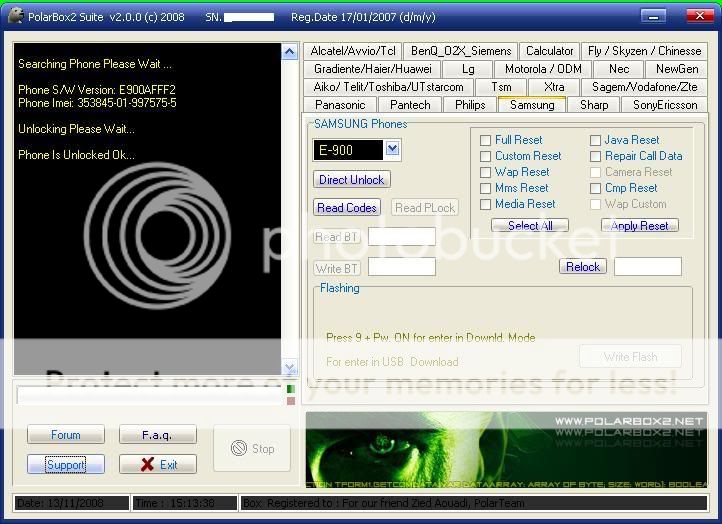Enable Custom Reset checkbox
Image resolution: width=722 pixels, height=524 pixels.
coord(485,157)
